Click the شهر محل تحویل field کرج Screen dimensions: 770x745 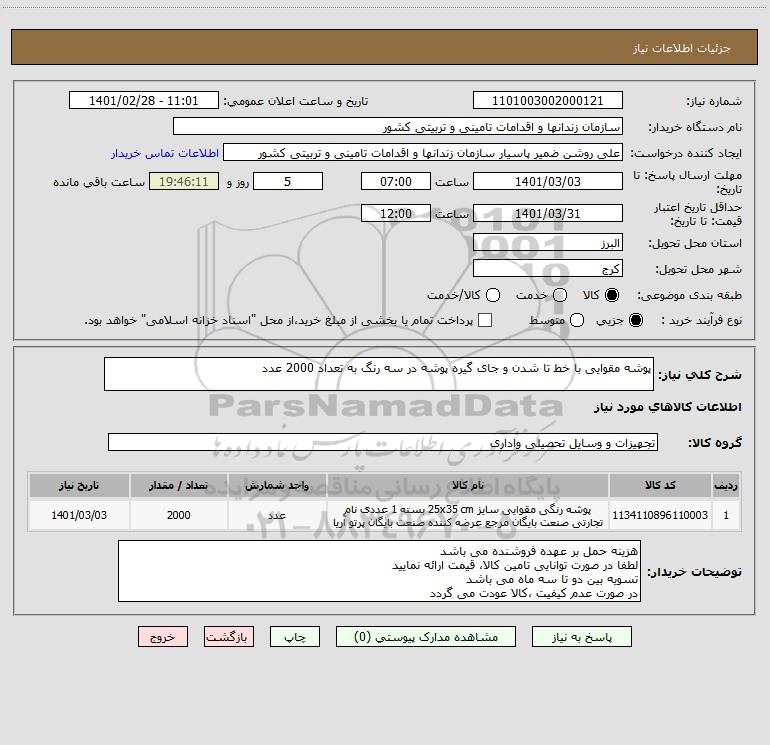point(548,268)
